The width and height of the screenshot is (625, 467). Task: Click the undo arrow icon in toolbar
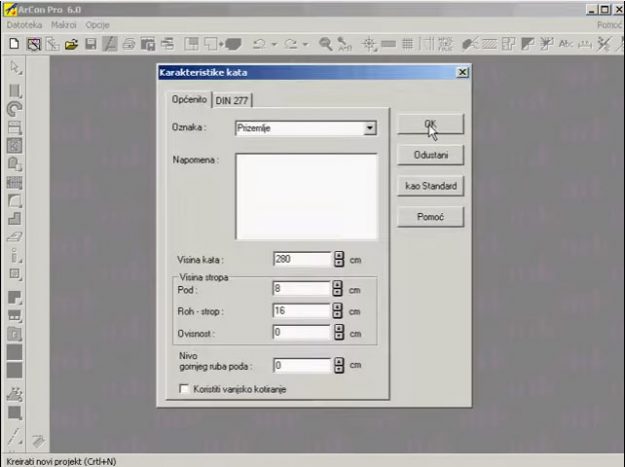(x=260, y=44)
